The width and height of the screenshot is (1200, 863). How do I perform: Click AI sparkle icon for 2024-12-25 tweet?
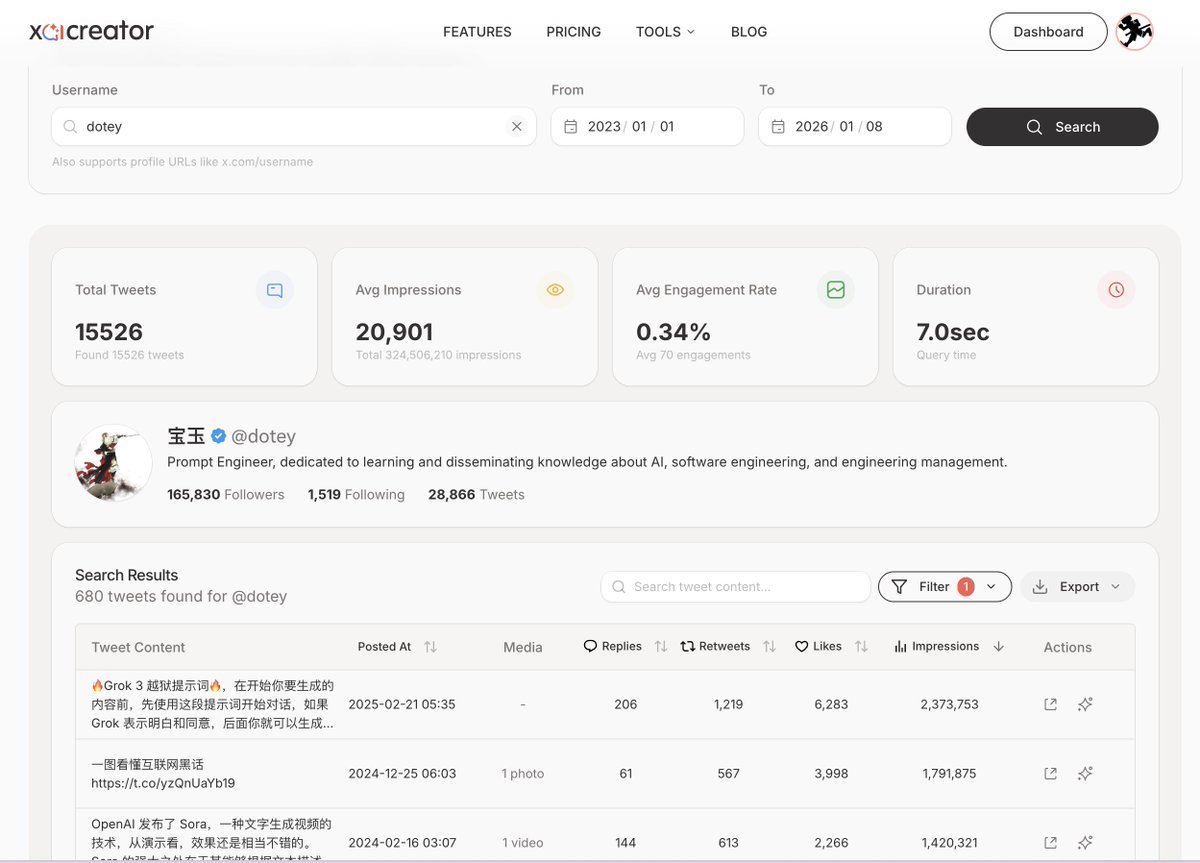1085,774
